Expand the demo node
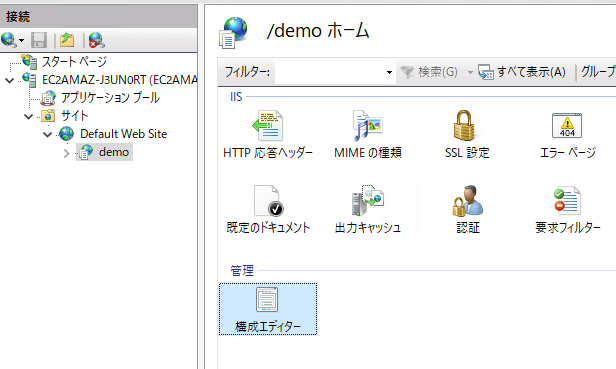The image size is (616, 369). coord(66,153)
